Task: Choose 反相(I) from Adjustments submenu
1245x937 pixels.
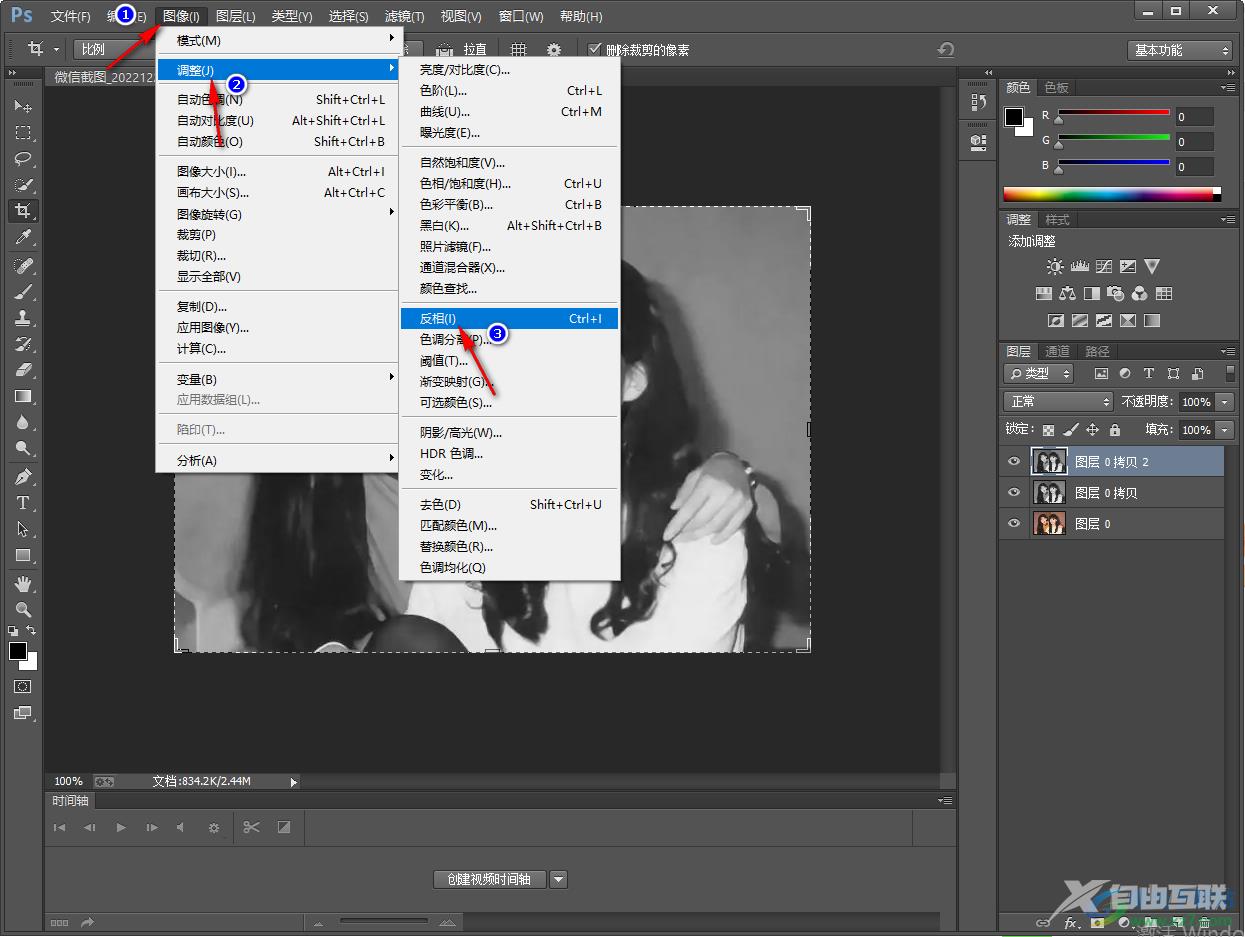Action: (x=509, y=319)
